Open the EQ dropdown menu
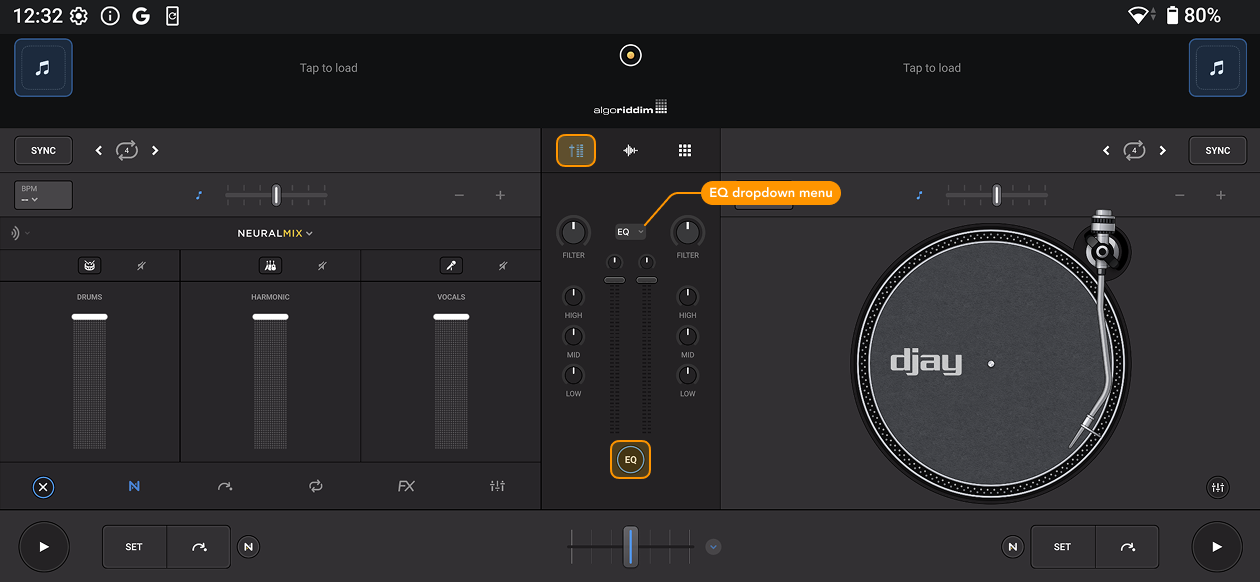 pyautogui.click(x=629, y=230)
